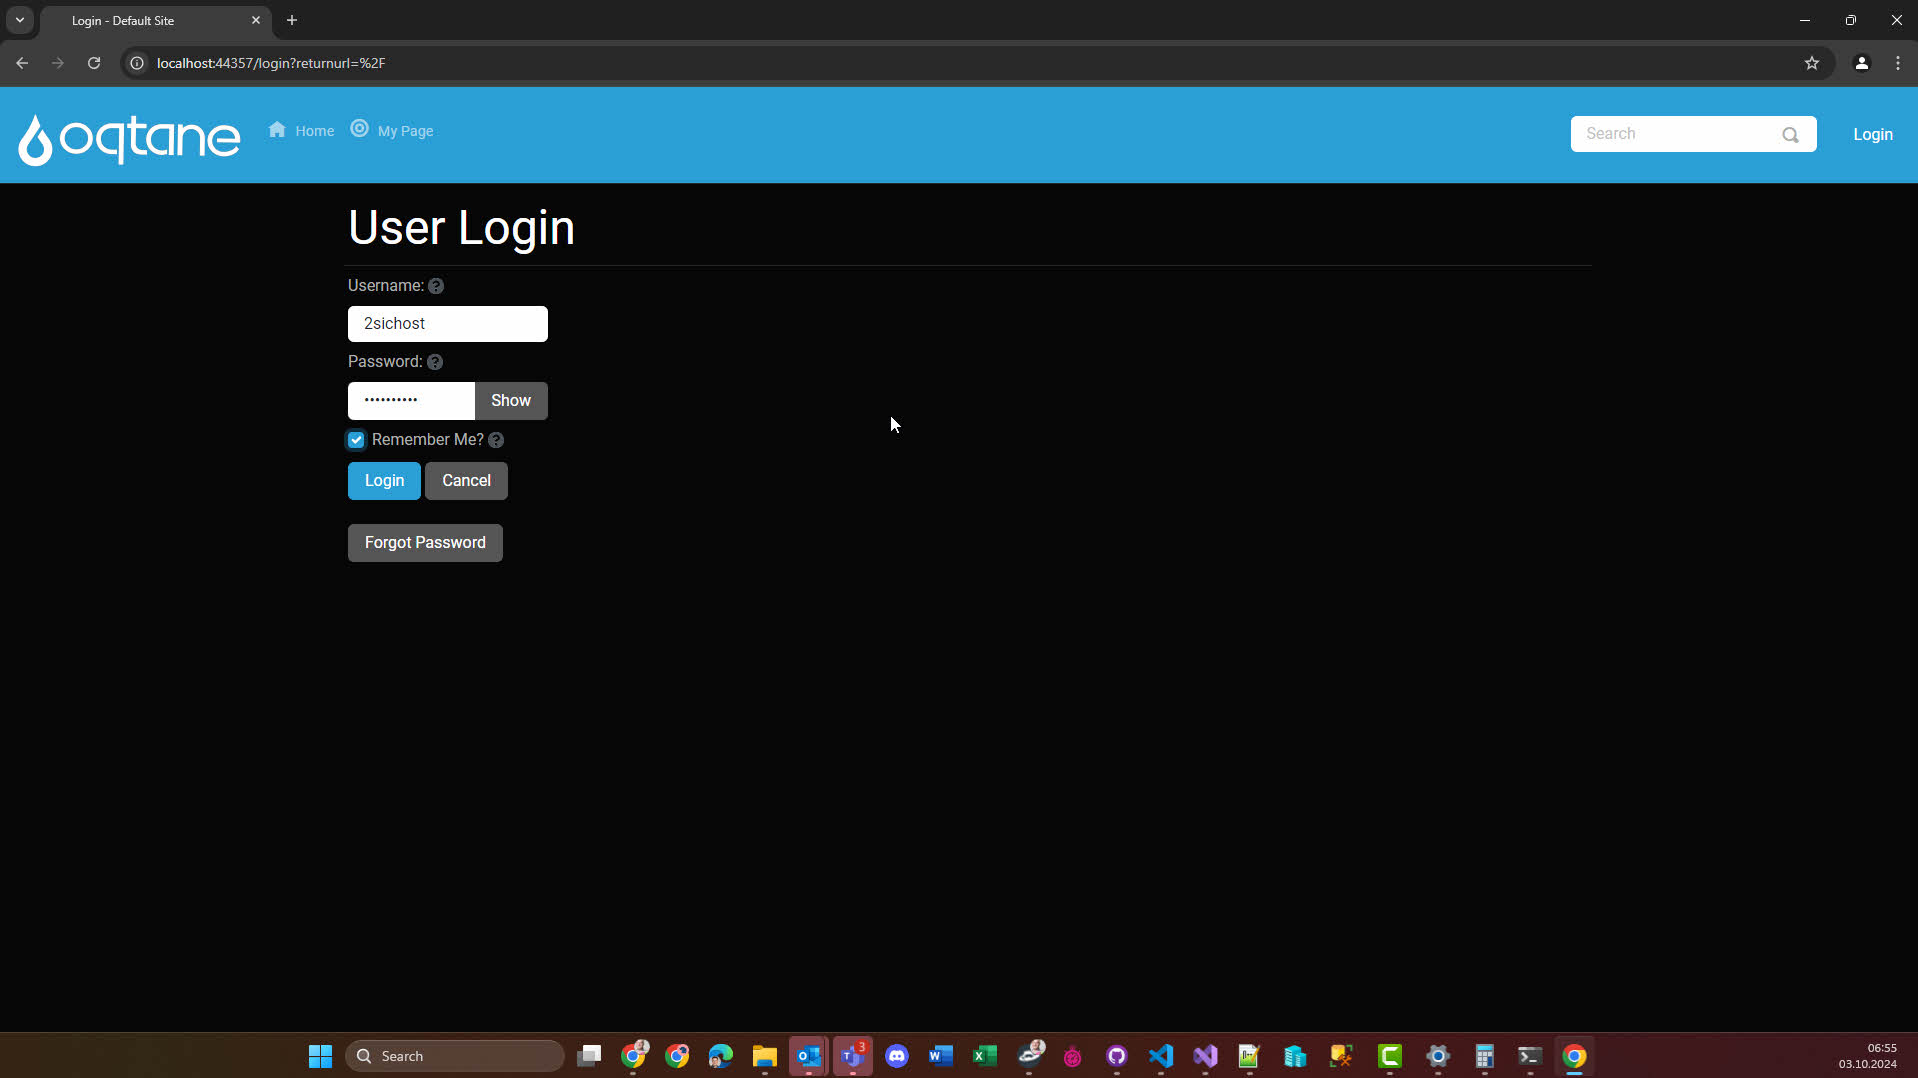
Task: Open Discord from the taskbar
Action: 896,1056
